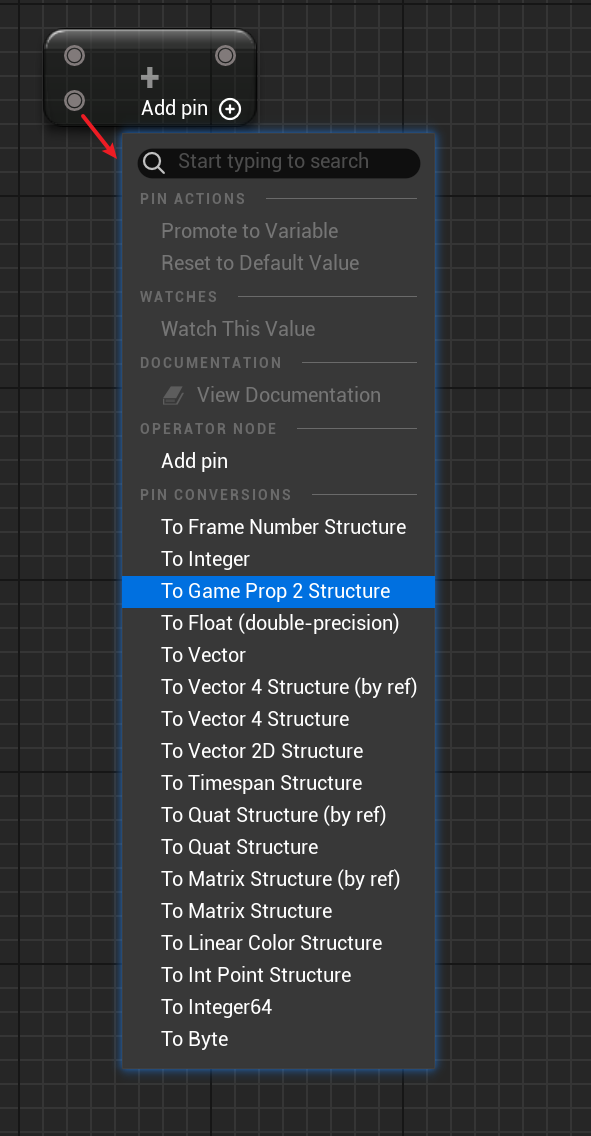Convert pin To Frame Number Structure
591x1136 pixels.
pos(278,527)
